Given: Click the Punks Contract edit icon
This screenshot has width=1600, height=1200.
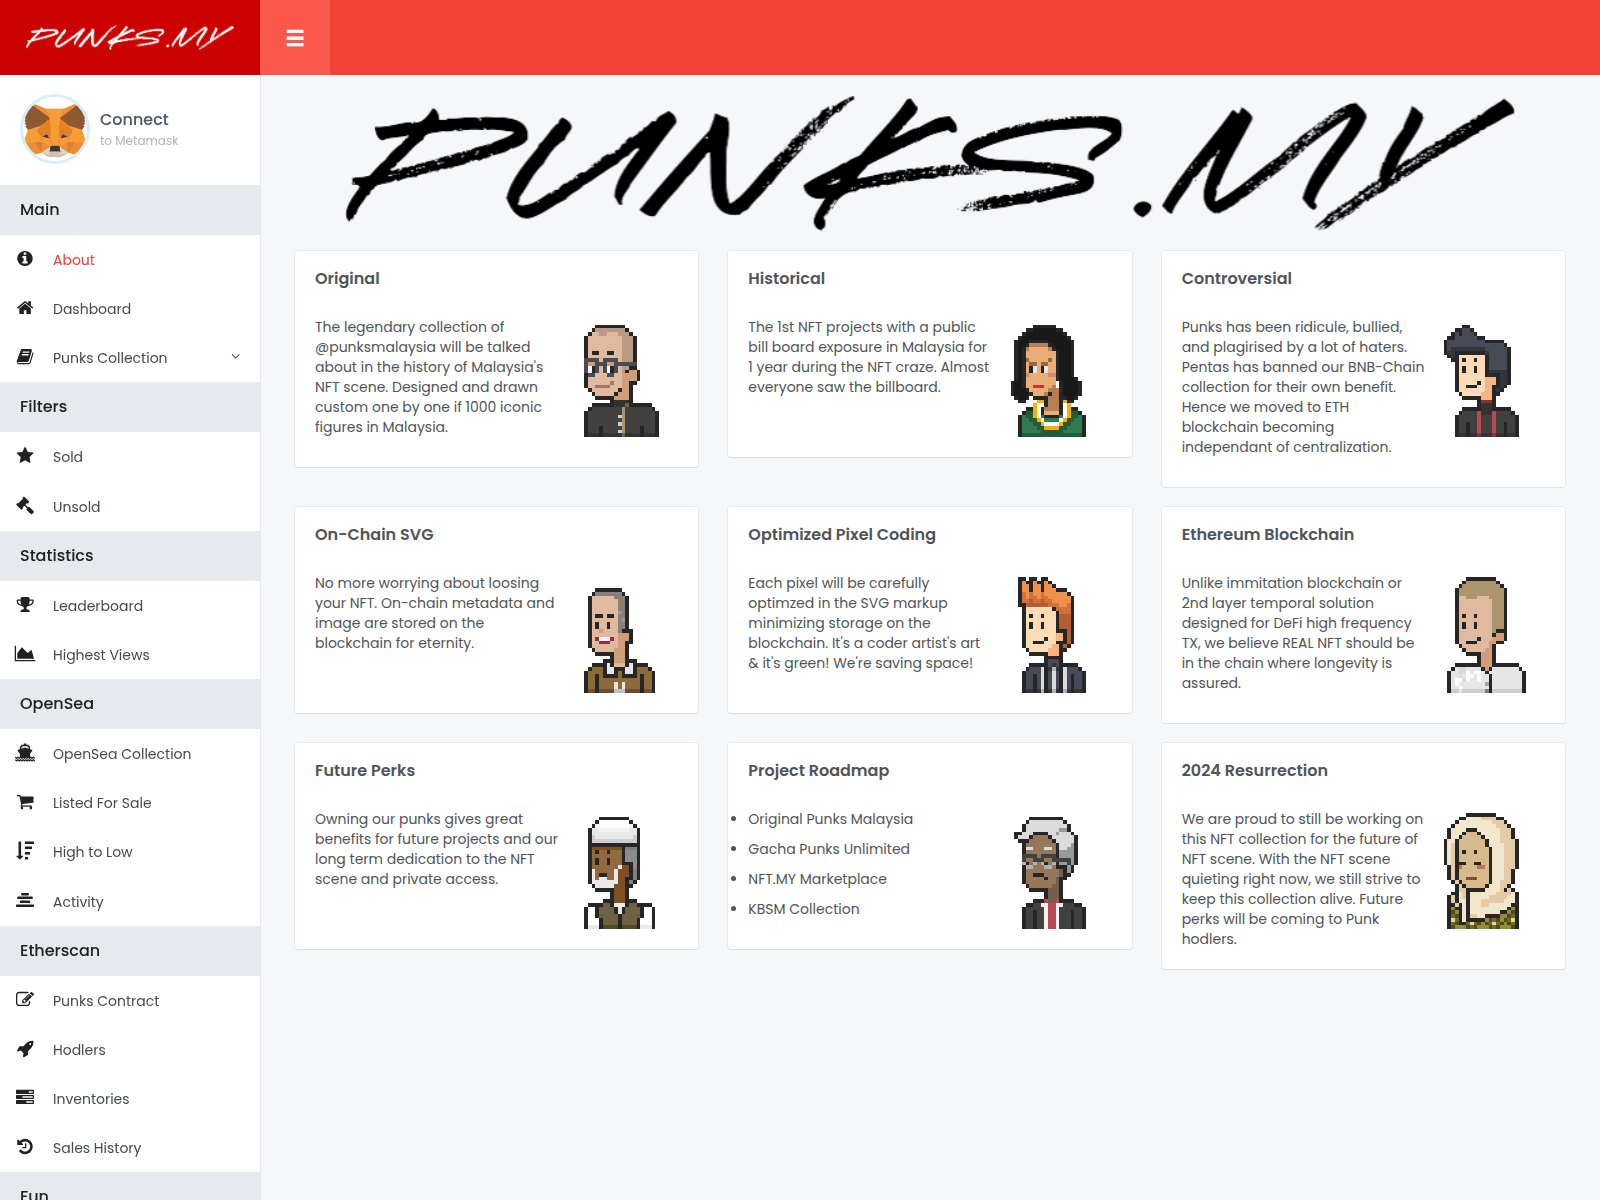Looking at the screenshot, I should (x=26, y=1000).
